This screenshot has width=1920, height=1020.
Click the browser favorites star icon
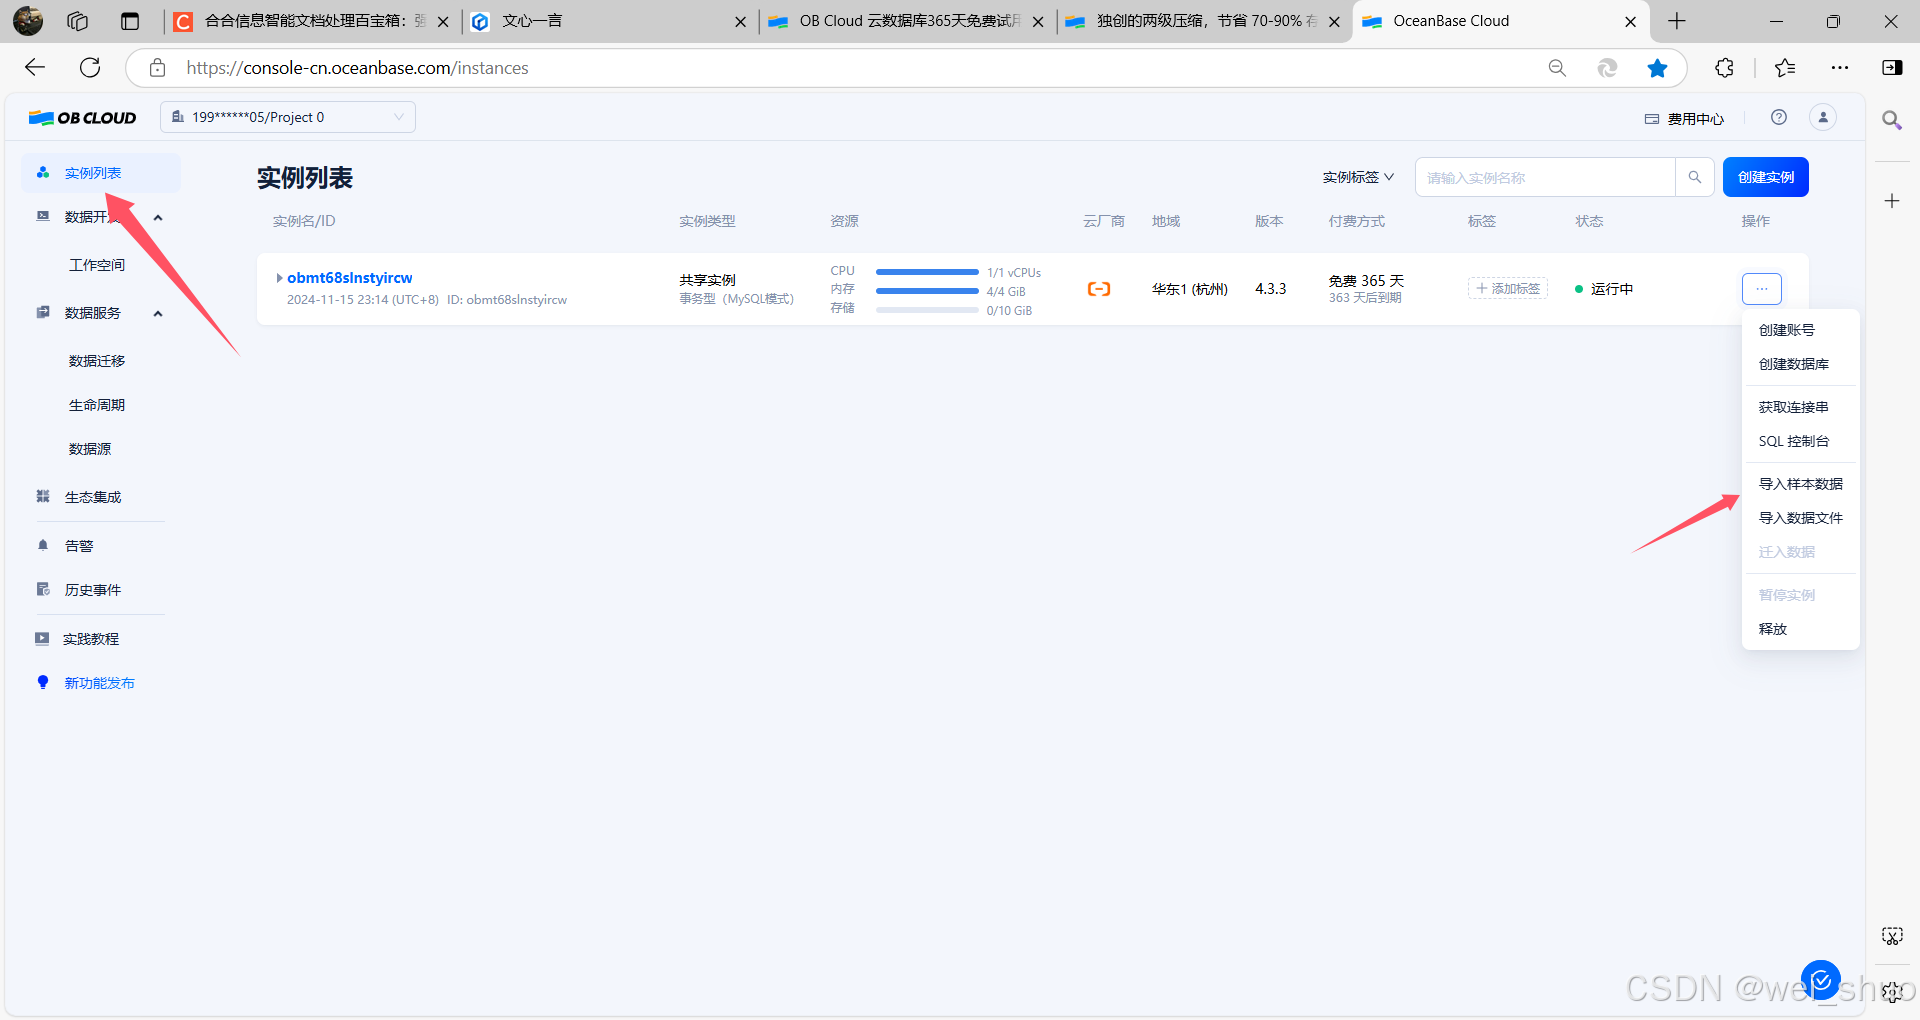1657,68
